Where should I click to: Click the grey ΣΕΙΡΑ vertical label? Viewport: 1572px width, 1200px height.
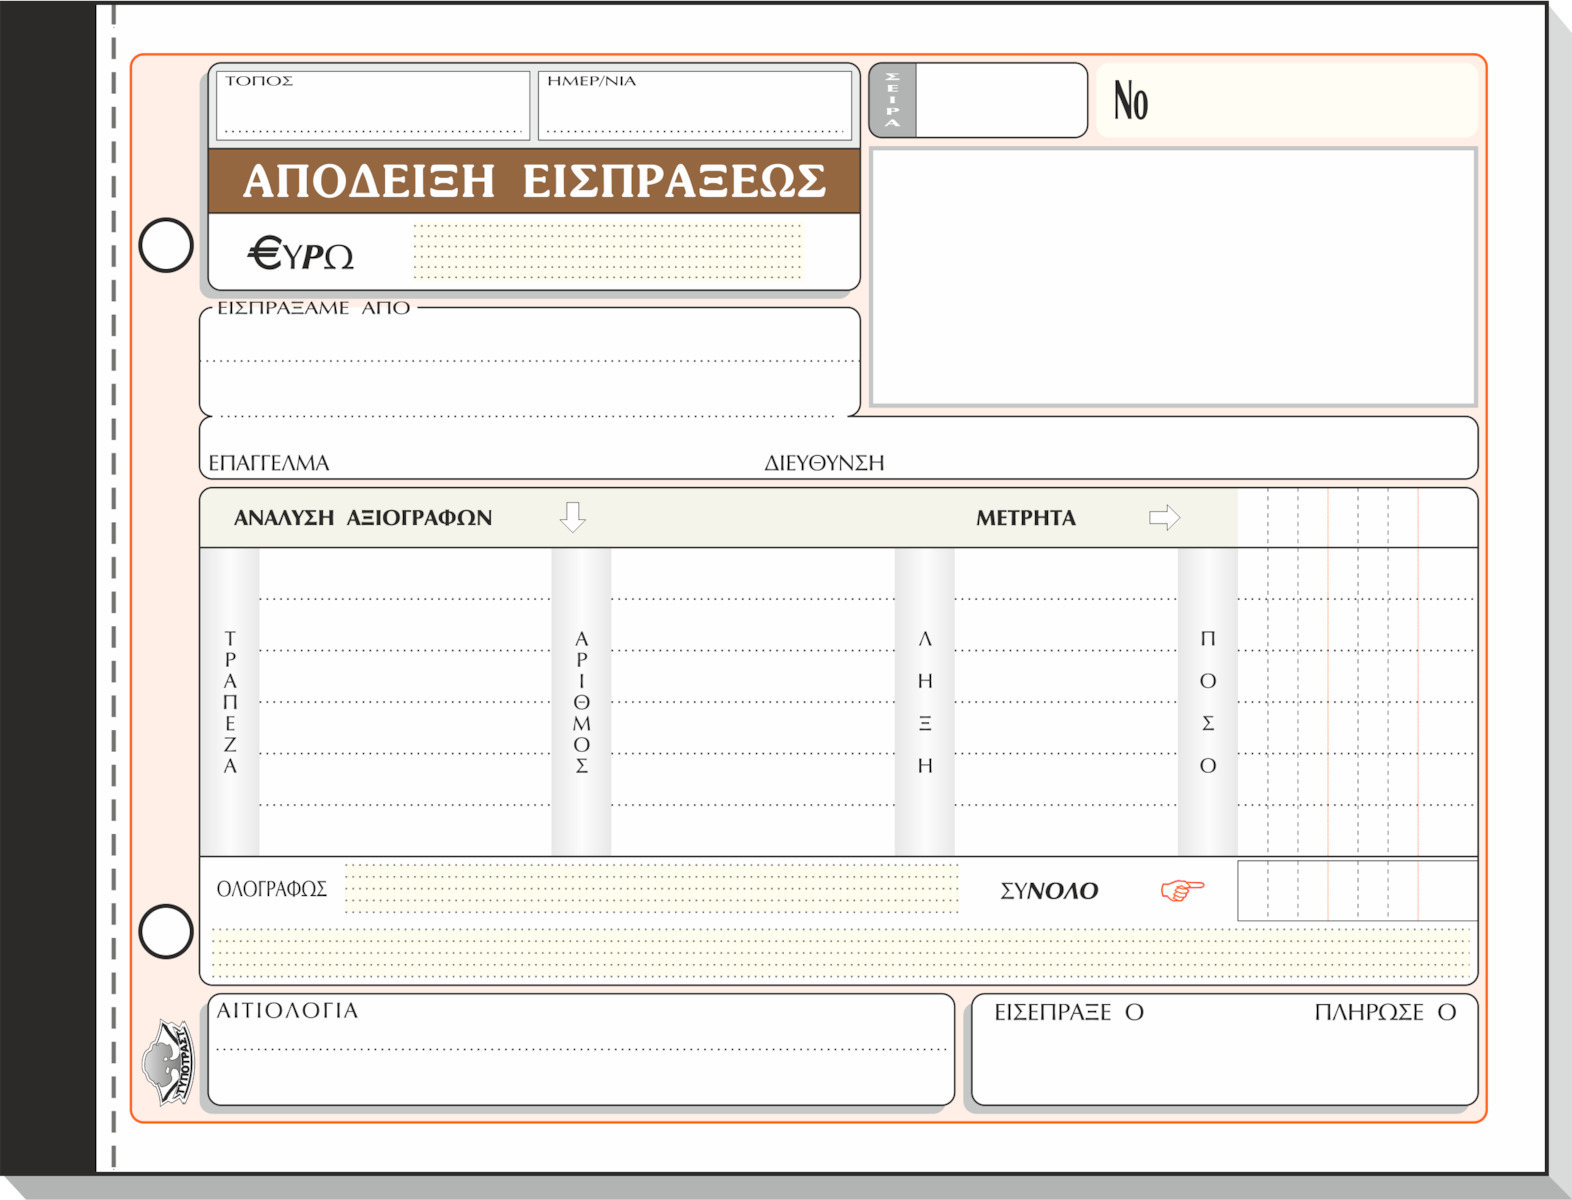click(892, 100)
